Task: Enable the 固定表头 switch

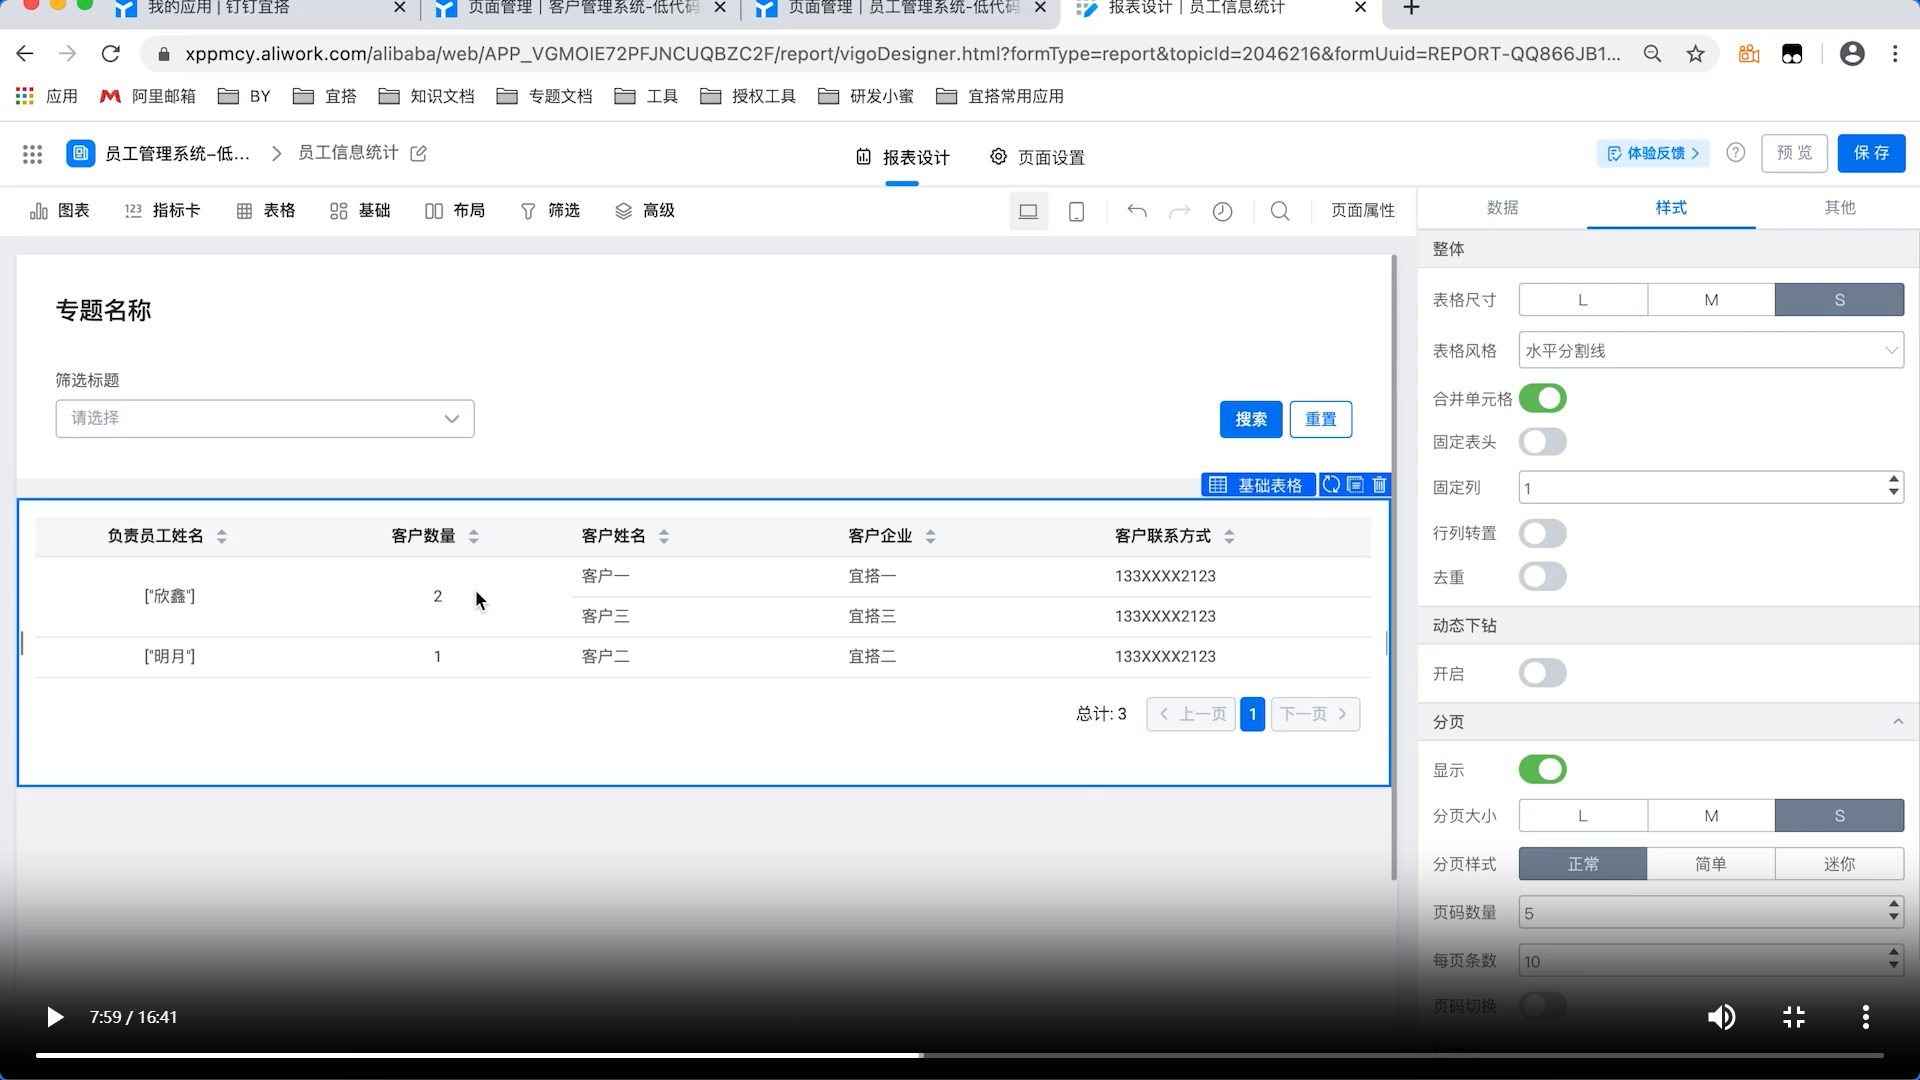Action: point(1542,442)
